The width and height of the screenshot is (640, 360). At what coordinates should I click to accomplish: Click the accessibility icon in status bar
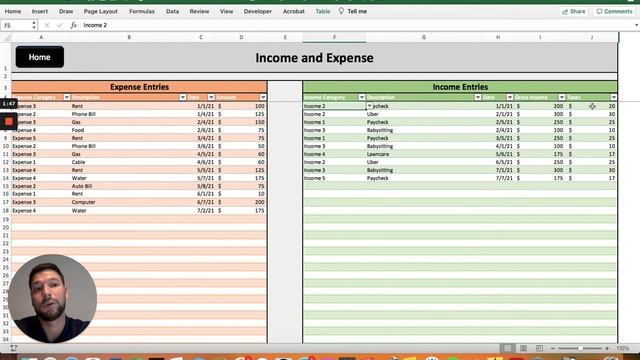13,348
